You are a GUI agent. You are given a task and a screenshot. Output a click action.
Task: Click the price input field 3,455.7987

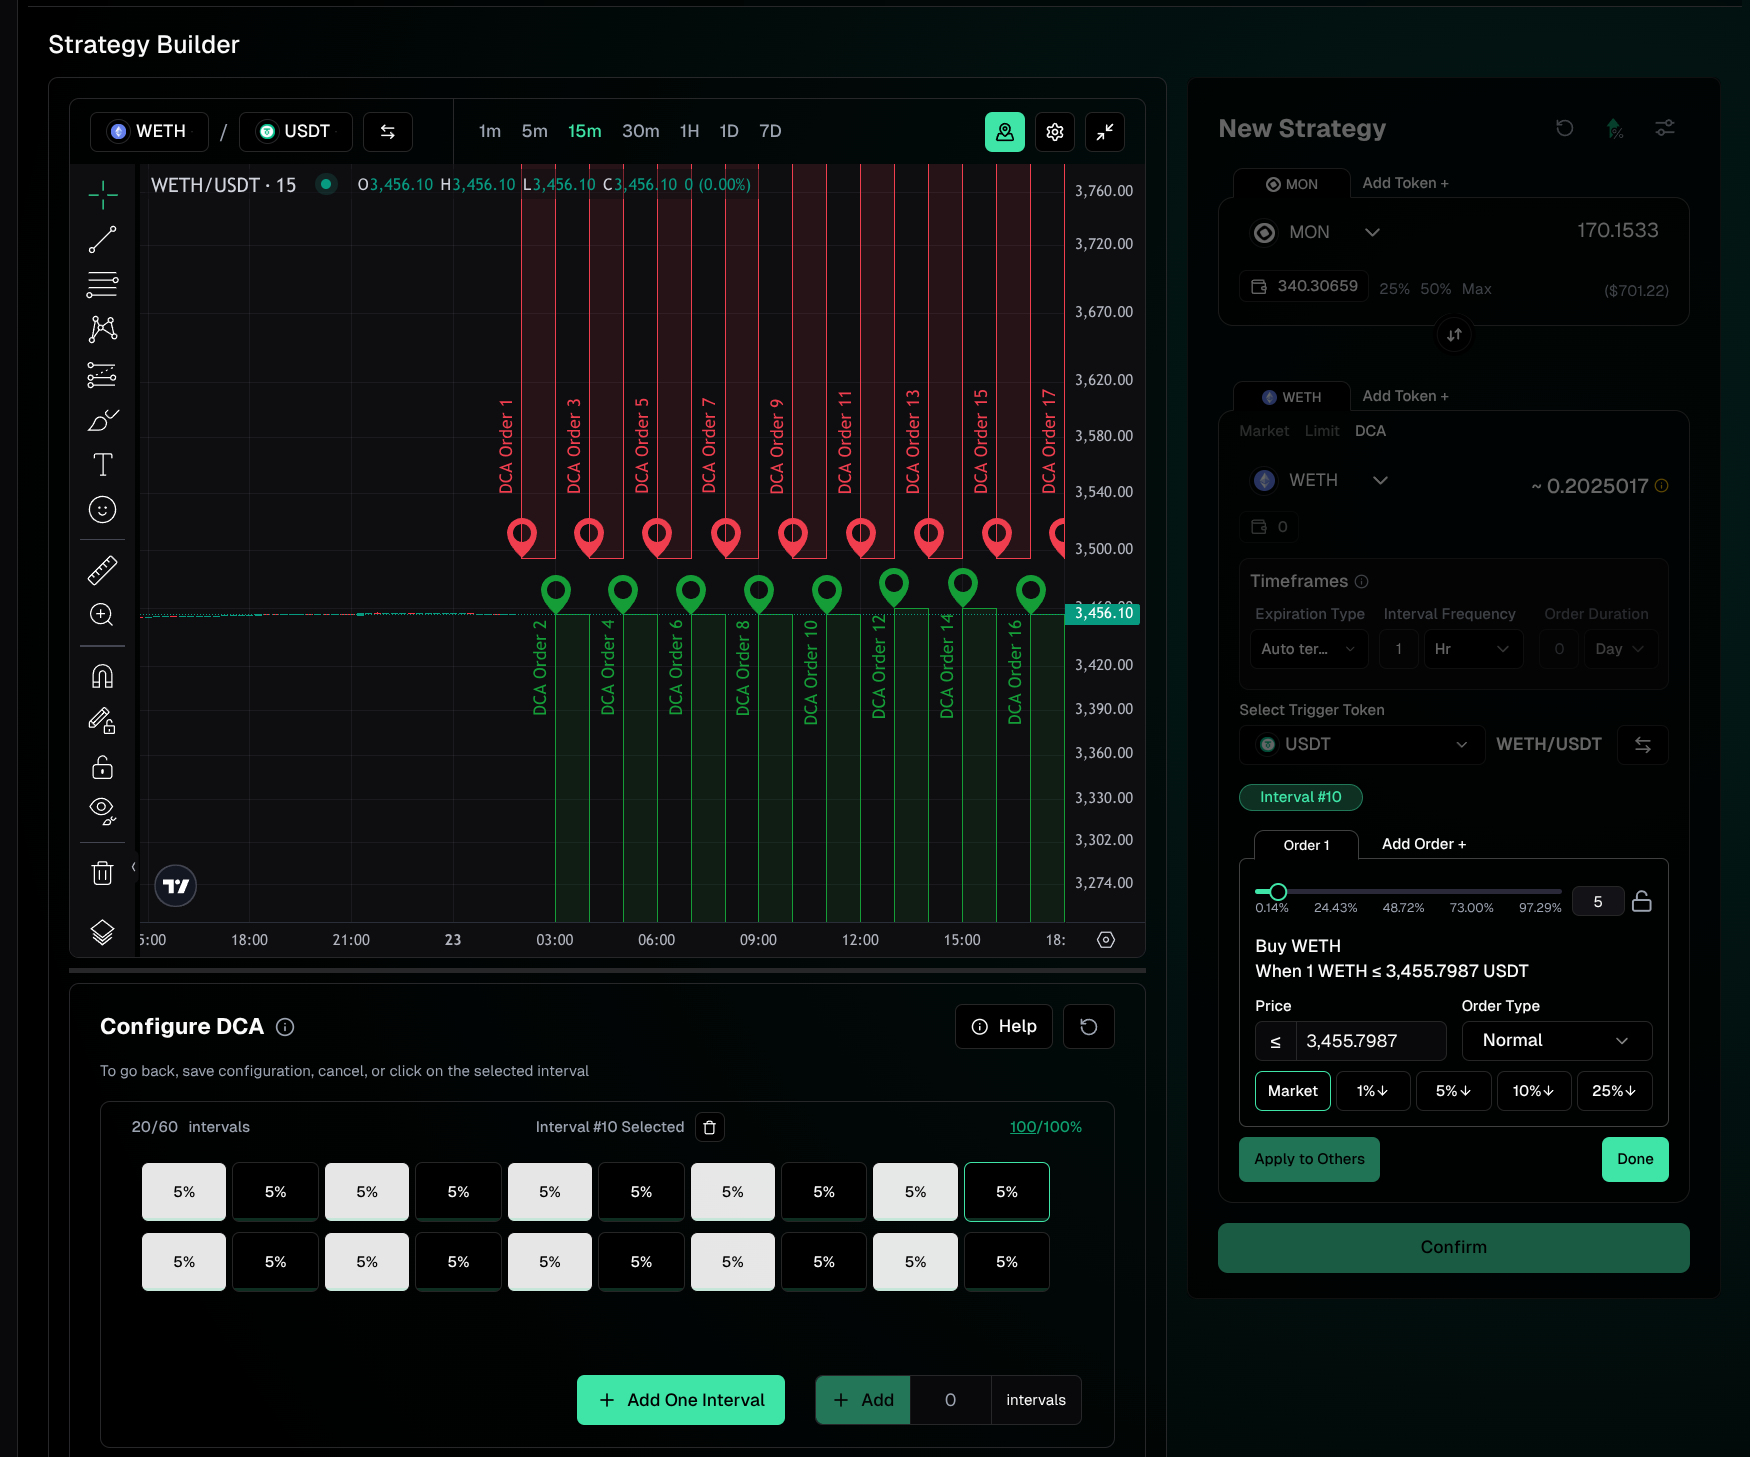(x=1370, y=1041)
